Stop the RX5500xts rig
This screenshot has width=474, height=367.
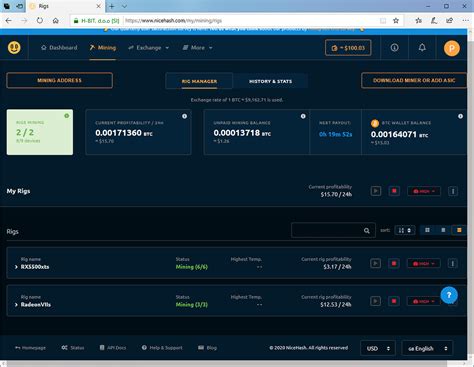tap(394, 263)
